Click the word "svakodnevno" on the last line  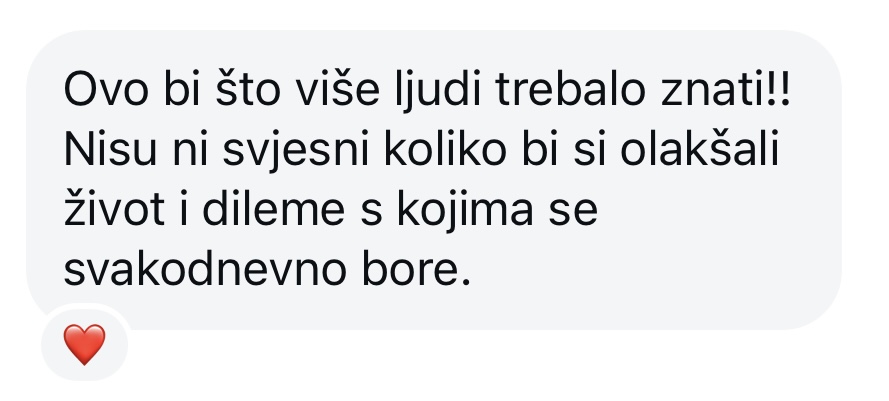click(205, 269)
